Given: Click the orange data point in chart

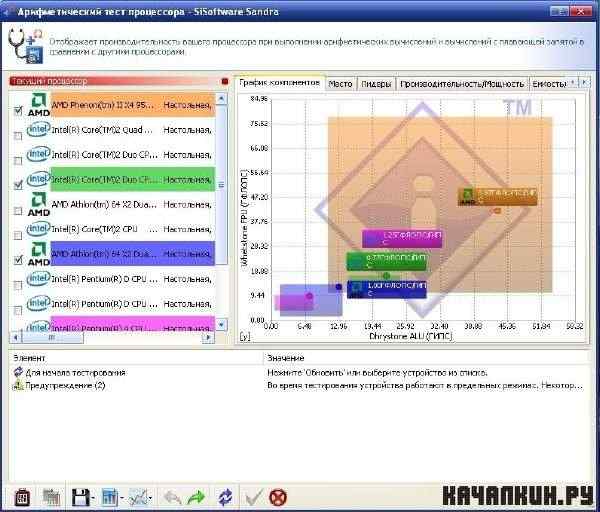Looking at the screenshot, I should [x=497, y=210].
